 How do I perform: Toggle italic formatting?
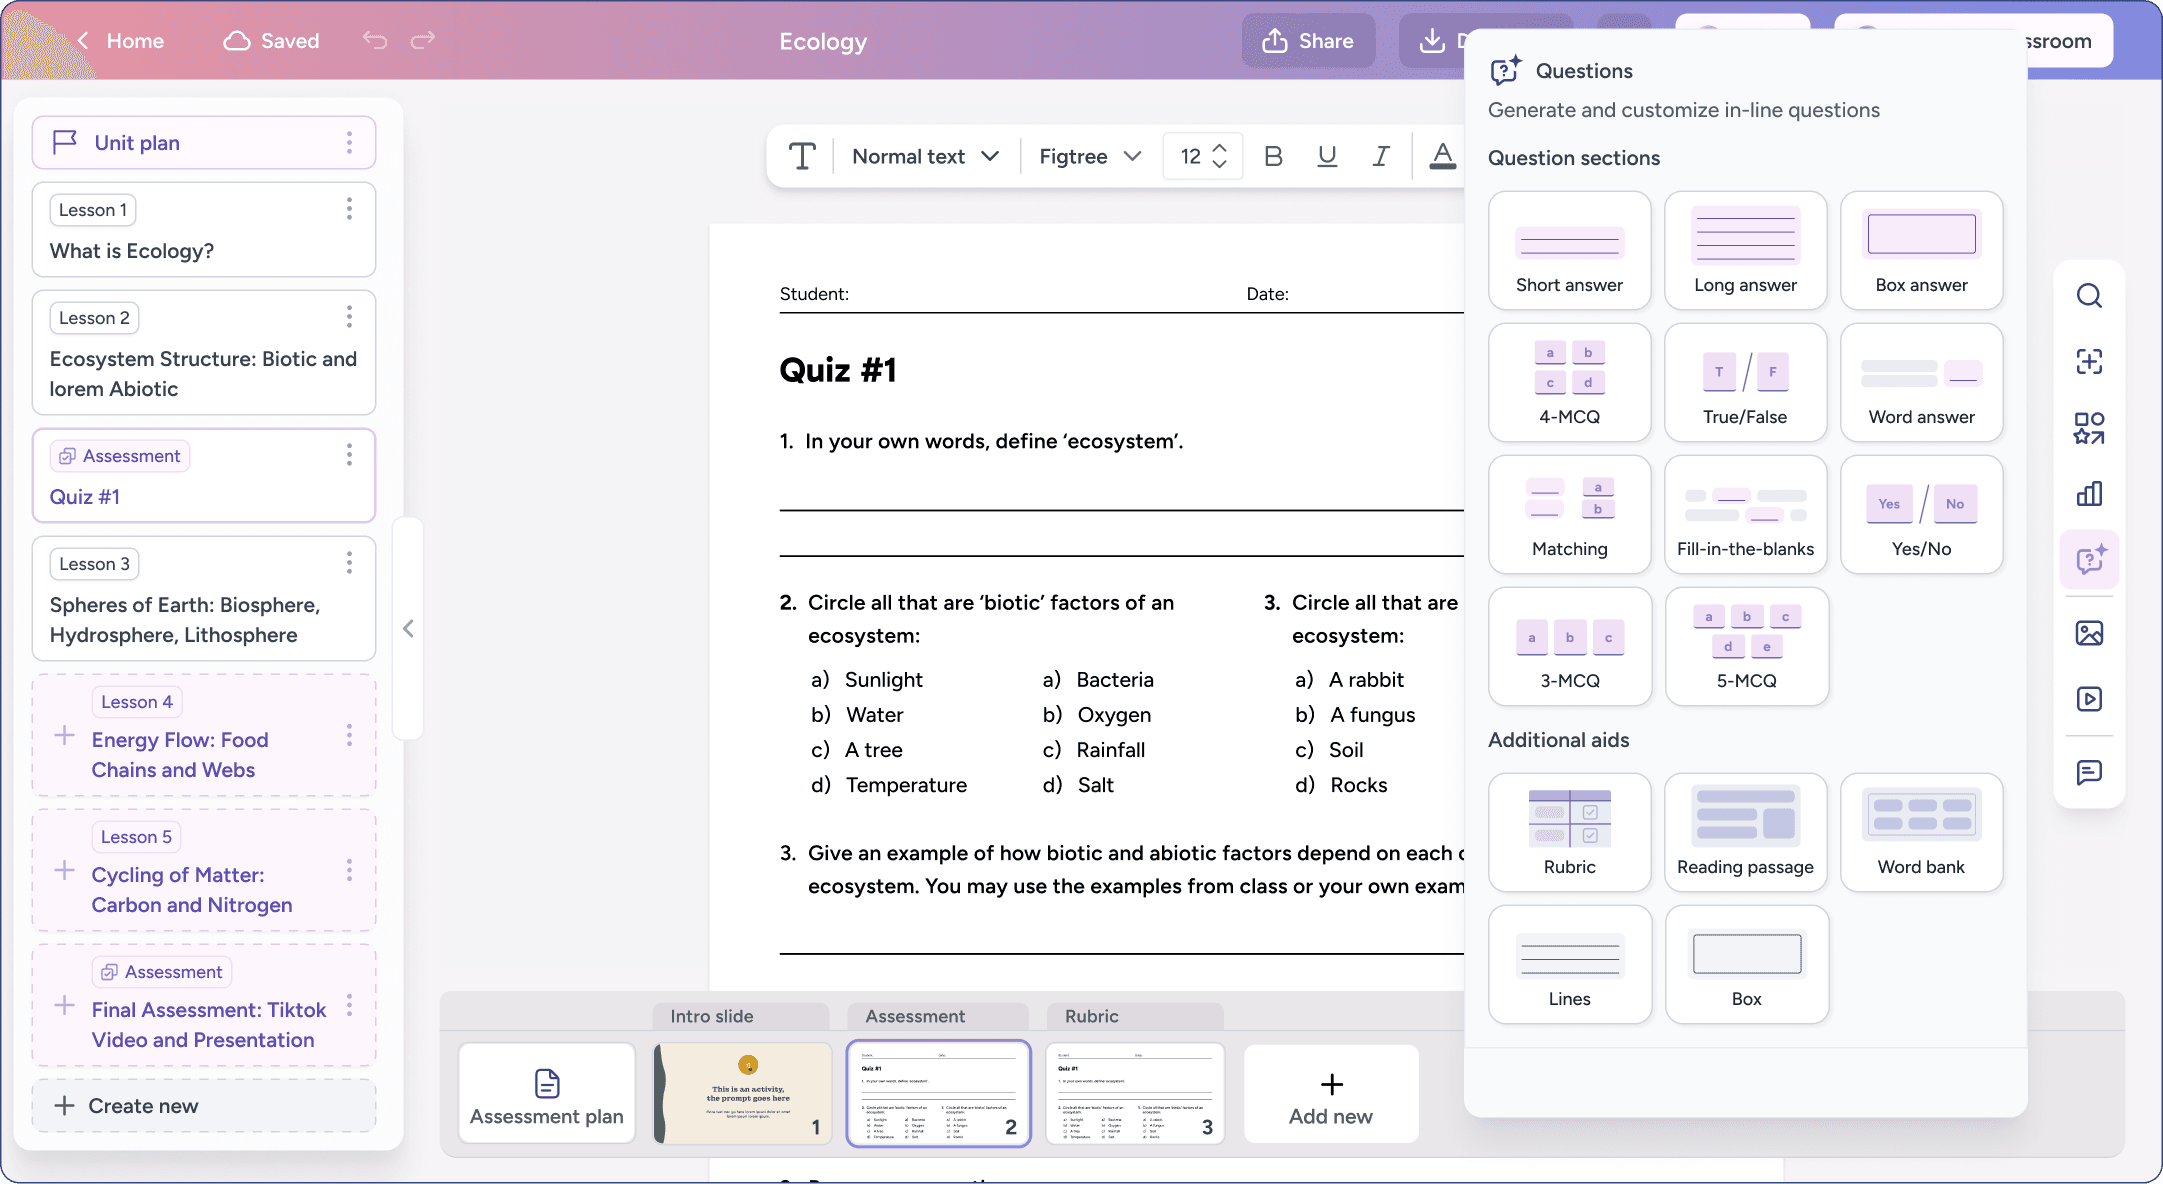(1381, 156)
